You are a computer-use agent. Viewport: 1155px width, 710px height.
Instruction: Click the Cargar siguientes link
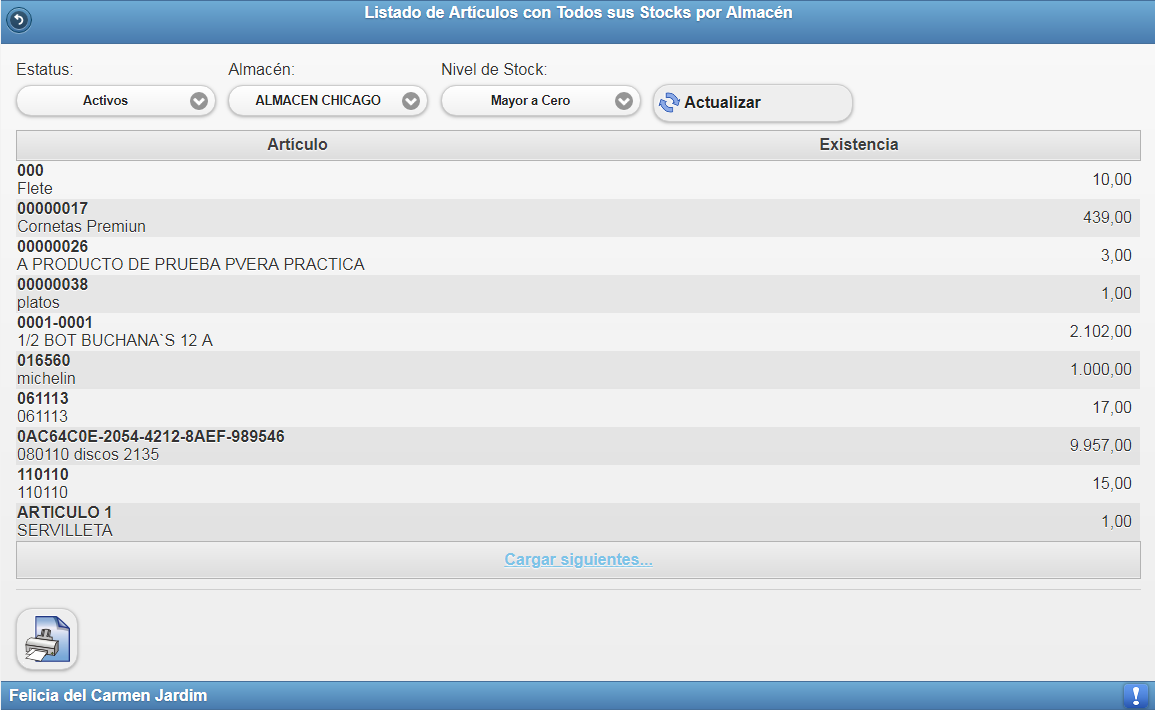pyautogui.click(x=578, y=560)
